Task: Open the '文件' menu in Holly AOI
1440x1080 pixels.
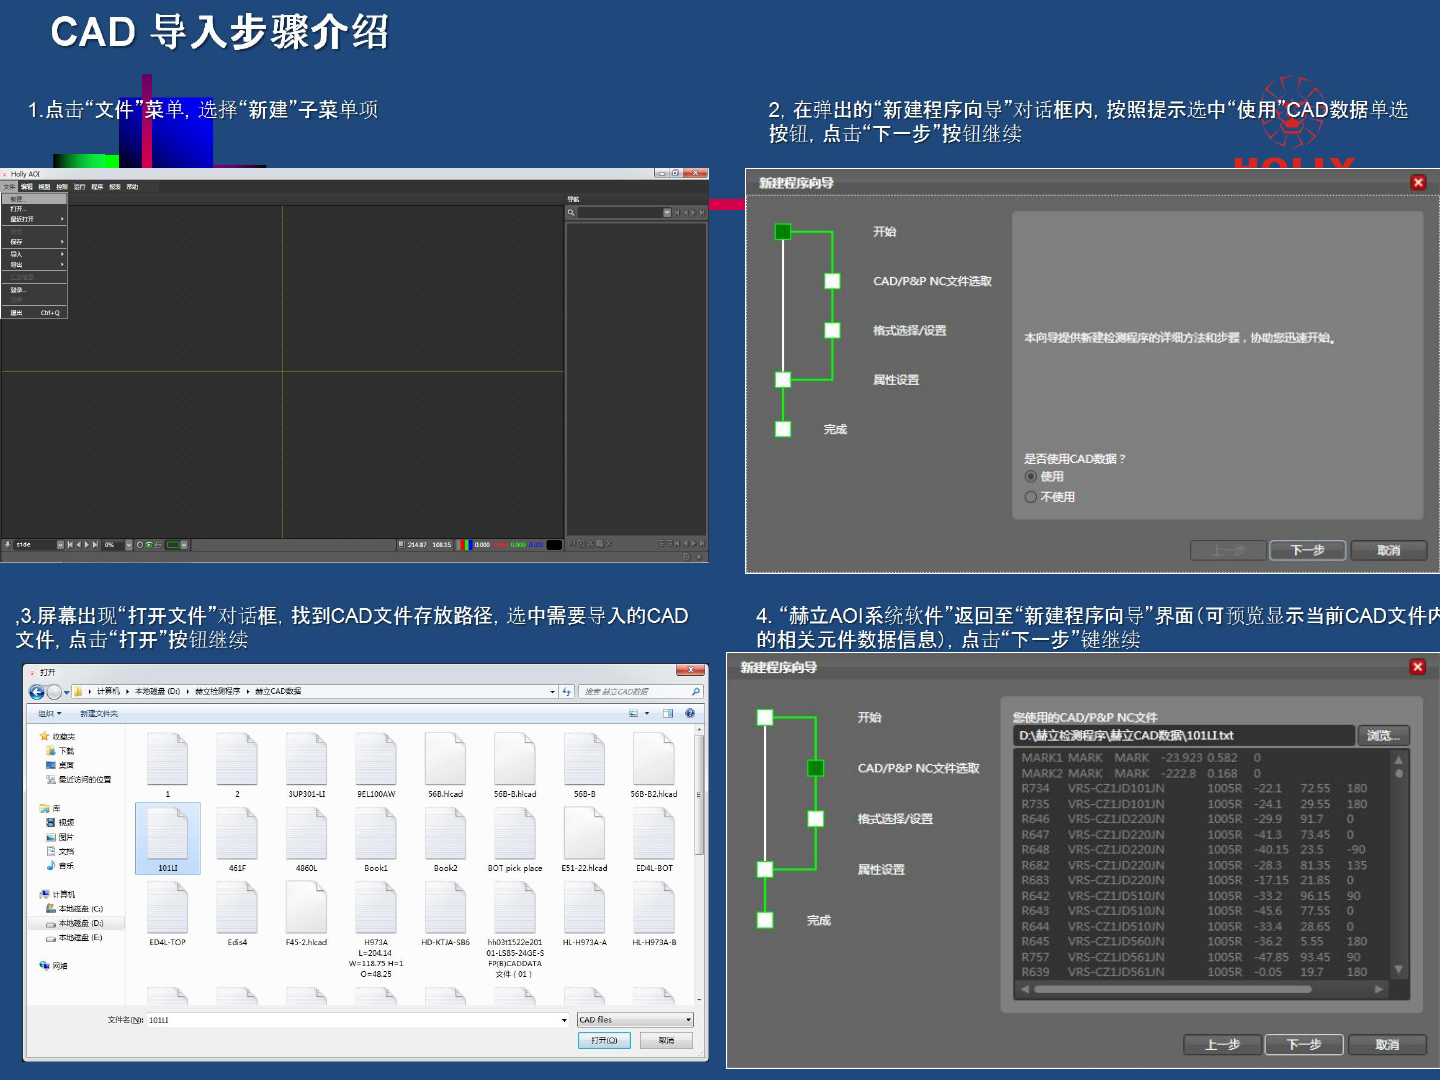Action: pyautogui.click(x=9, y=187)
